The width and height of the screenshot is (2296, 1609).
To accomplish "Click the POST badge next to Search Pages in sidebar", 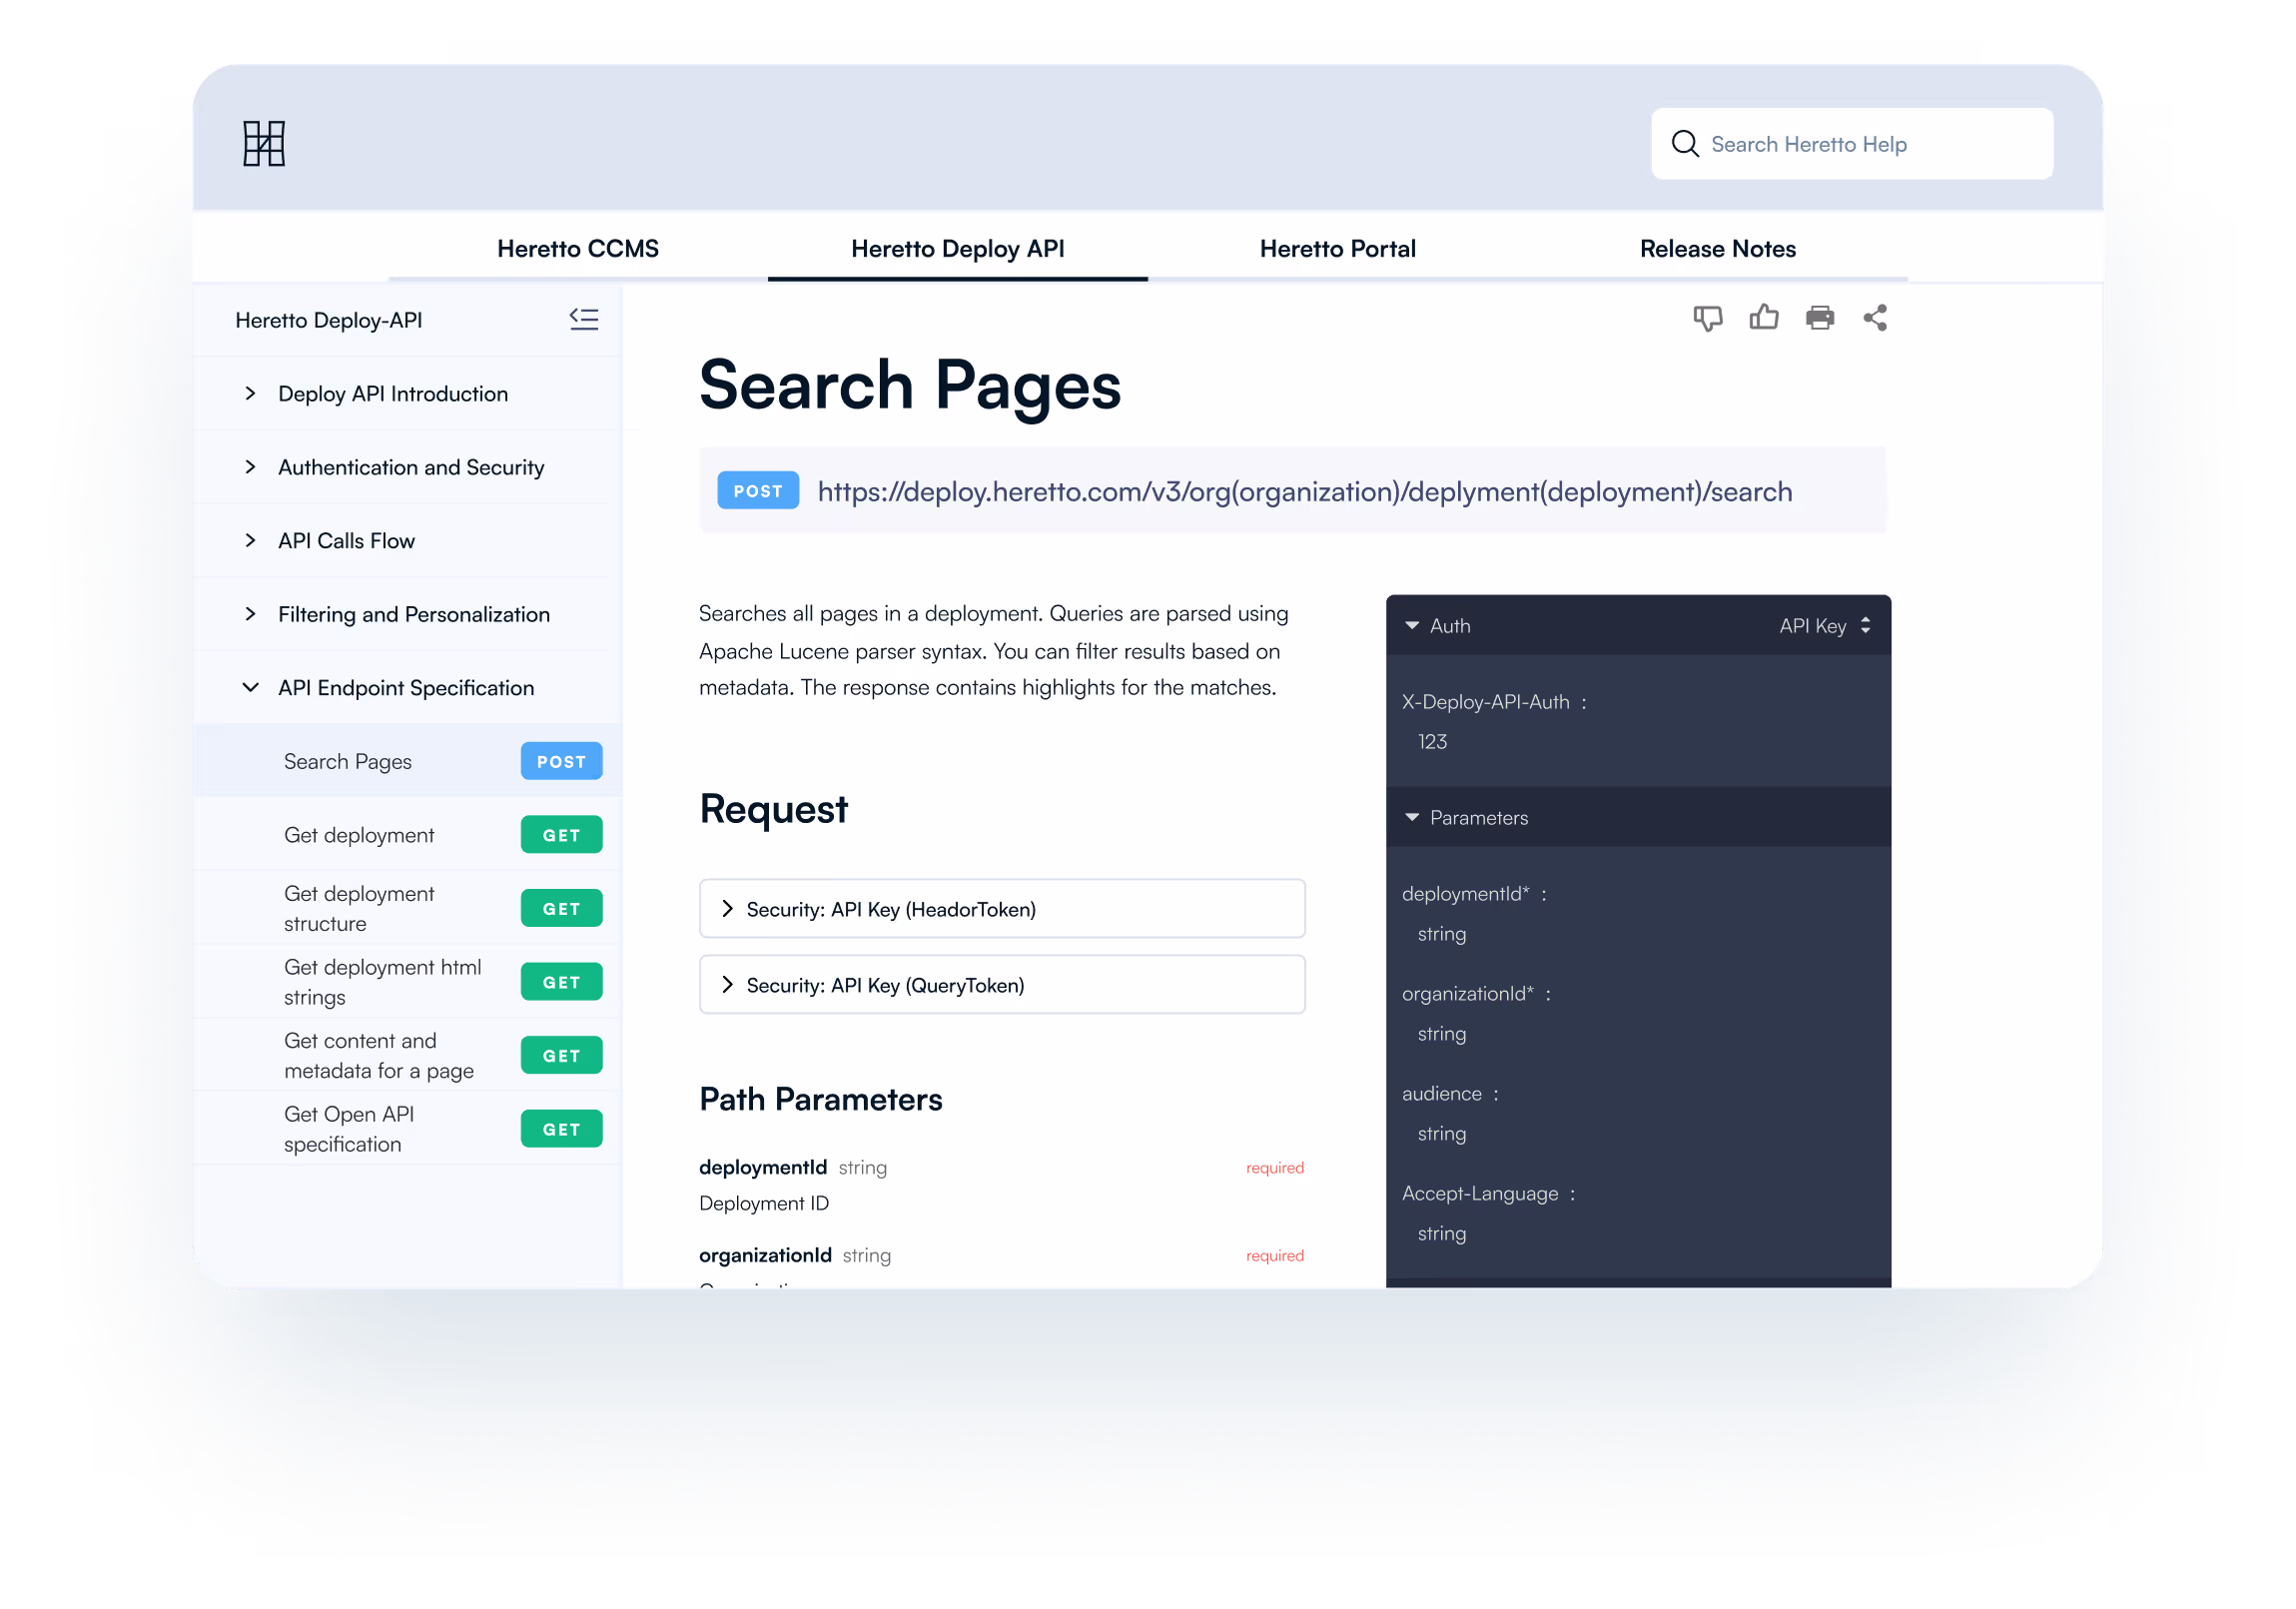I will click(561, 761).
